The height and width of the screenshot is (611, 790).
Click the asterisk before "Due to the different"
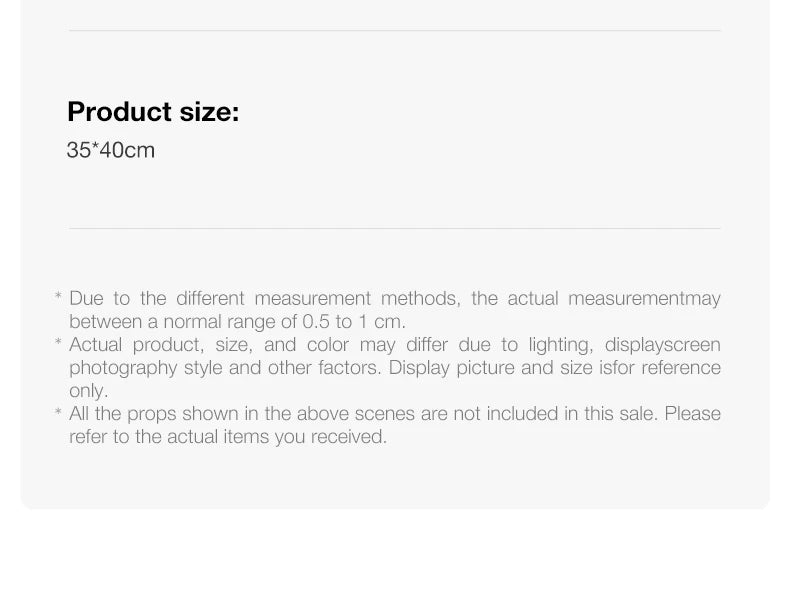(58, 298)
